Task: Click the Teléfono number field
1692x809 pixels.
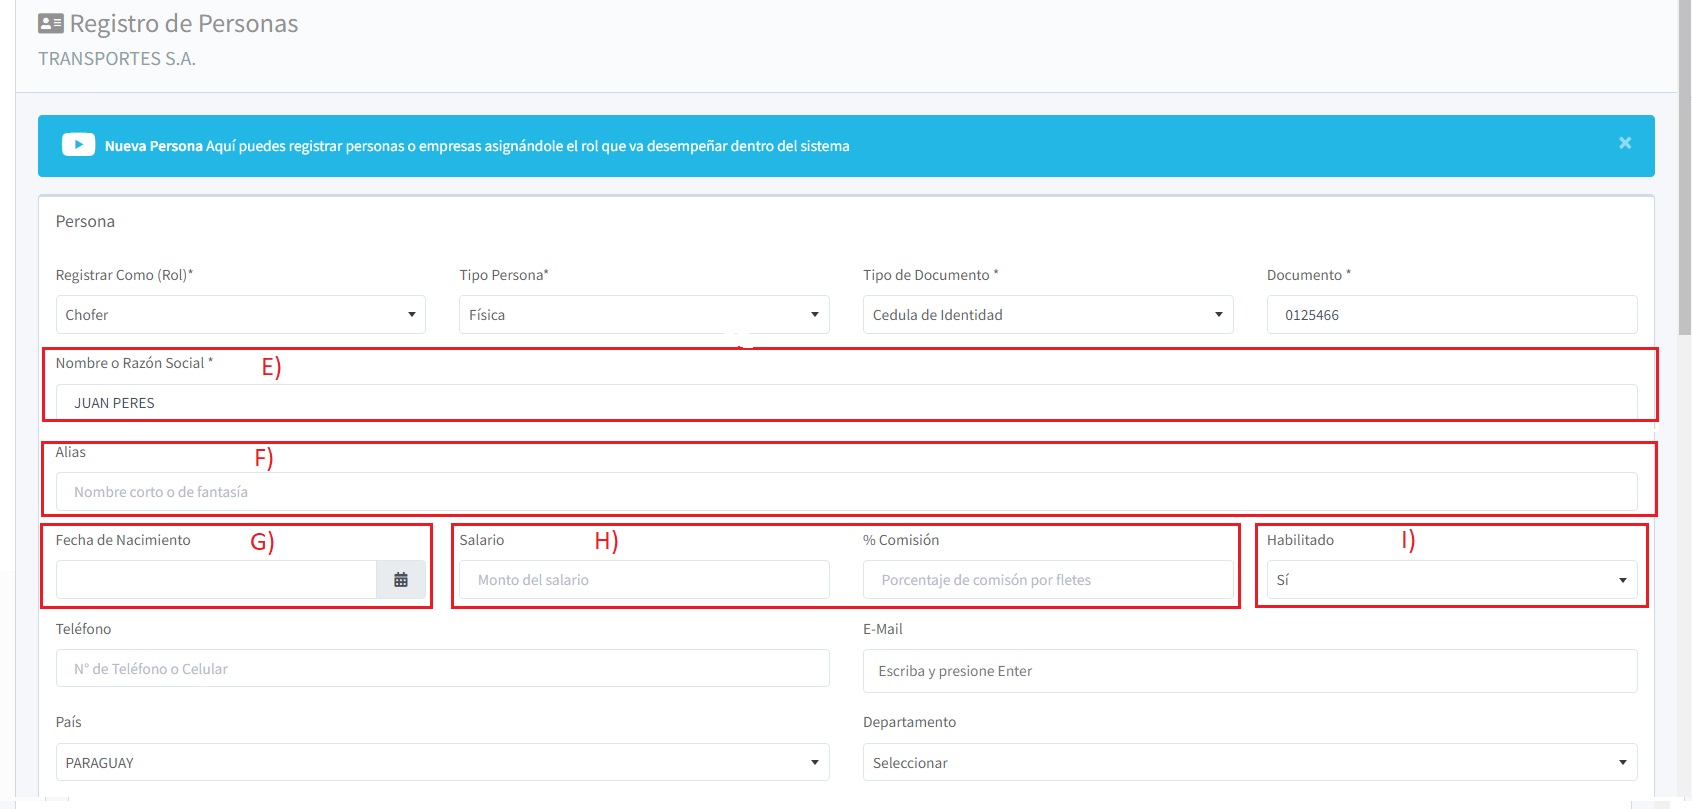Action: click(x=442, y=669)
